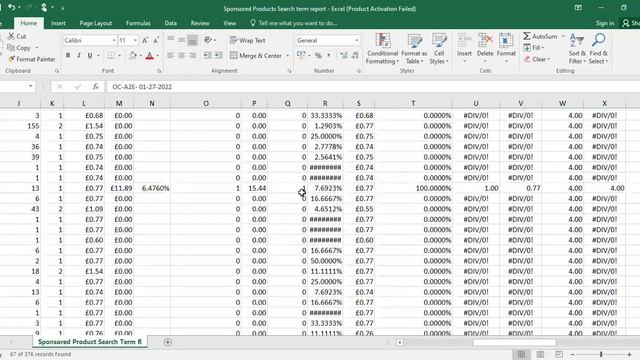Increase font size with the larger A icon

click(145, 40)
